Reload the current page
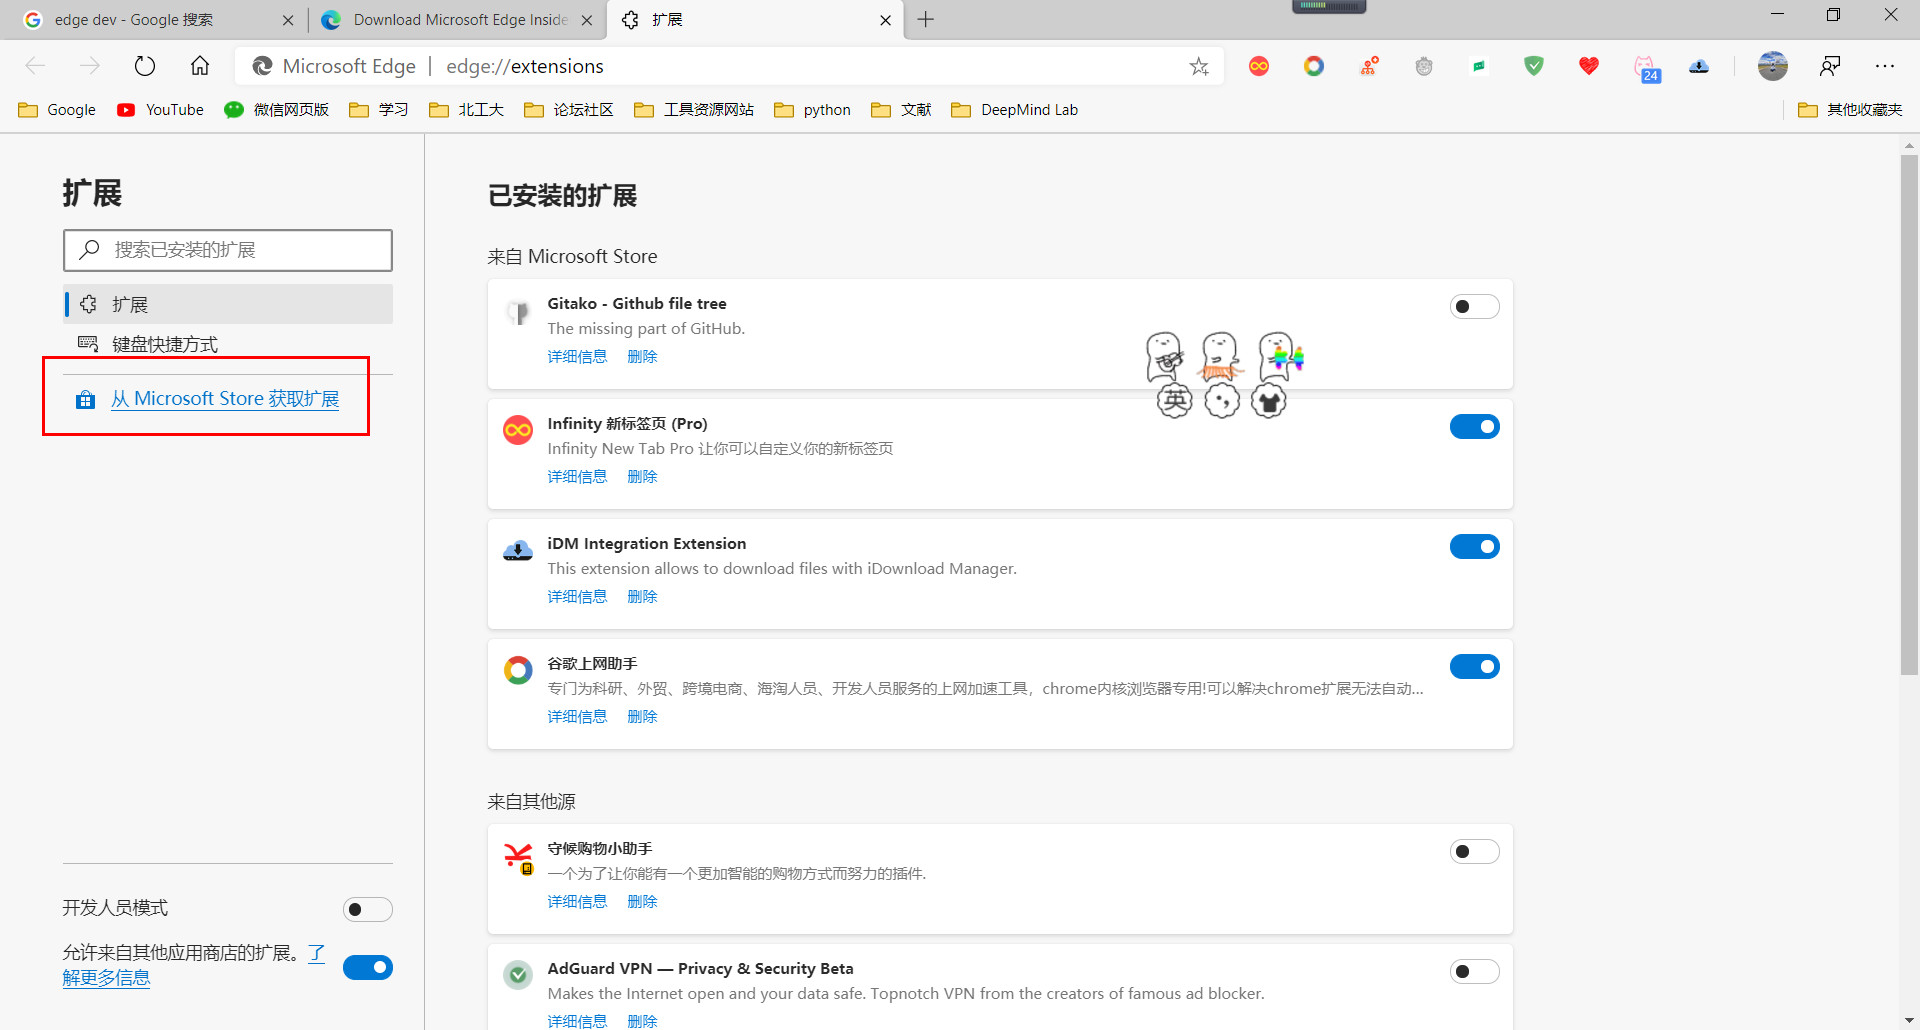Viewport: 1920px width, 1030px height. pos(145,66)
